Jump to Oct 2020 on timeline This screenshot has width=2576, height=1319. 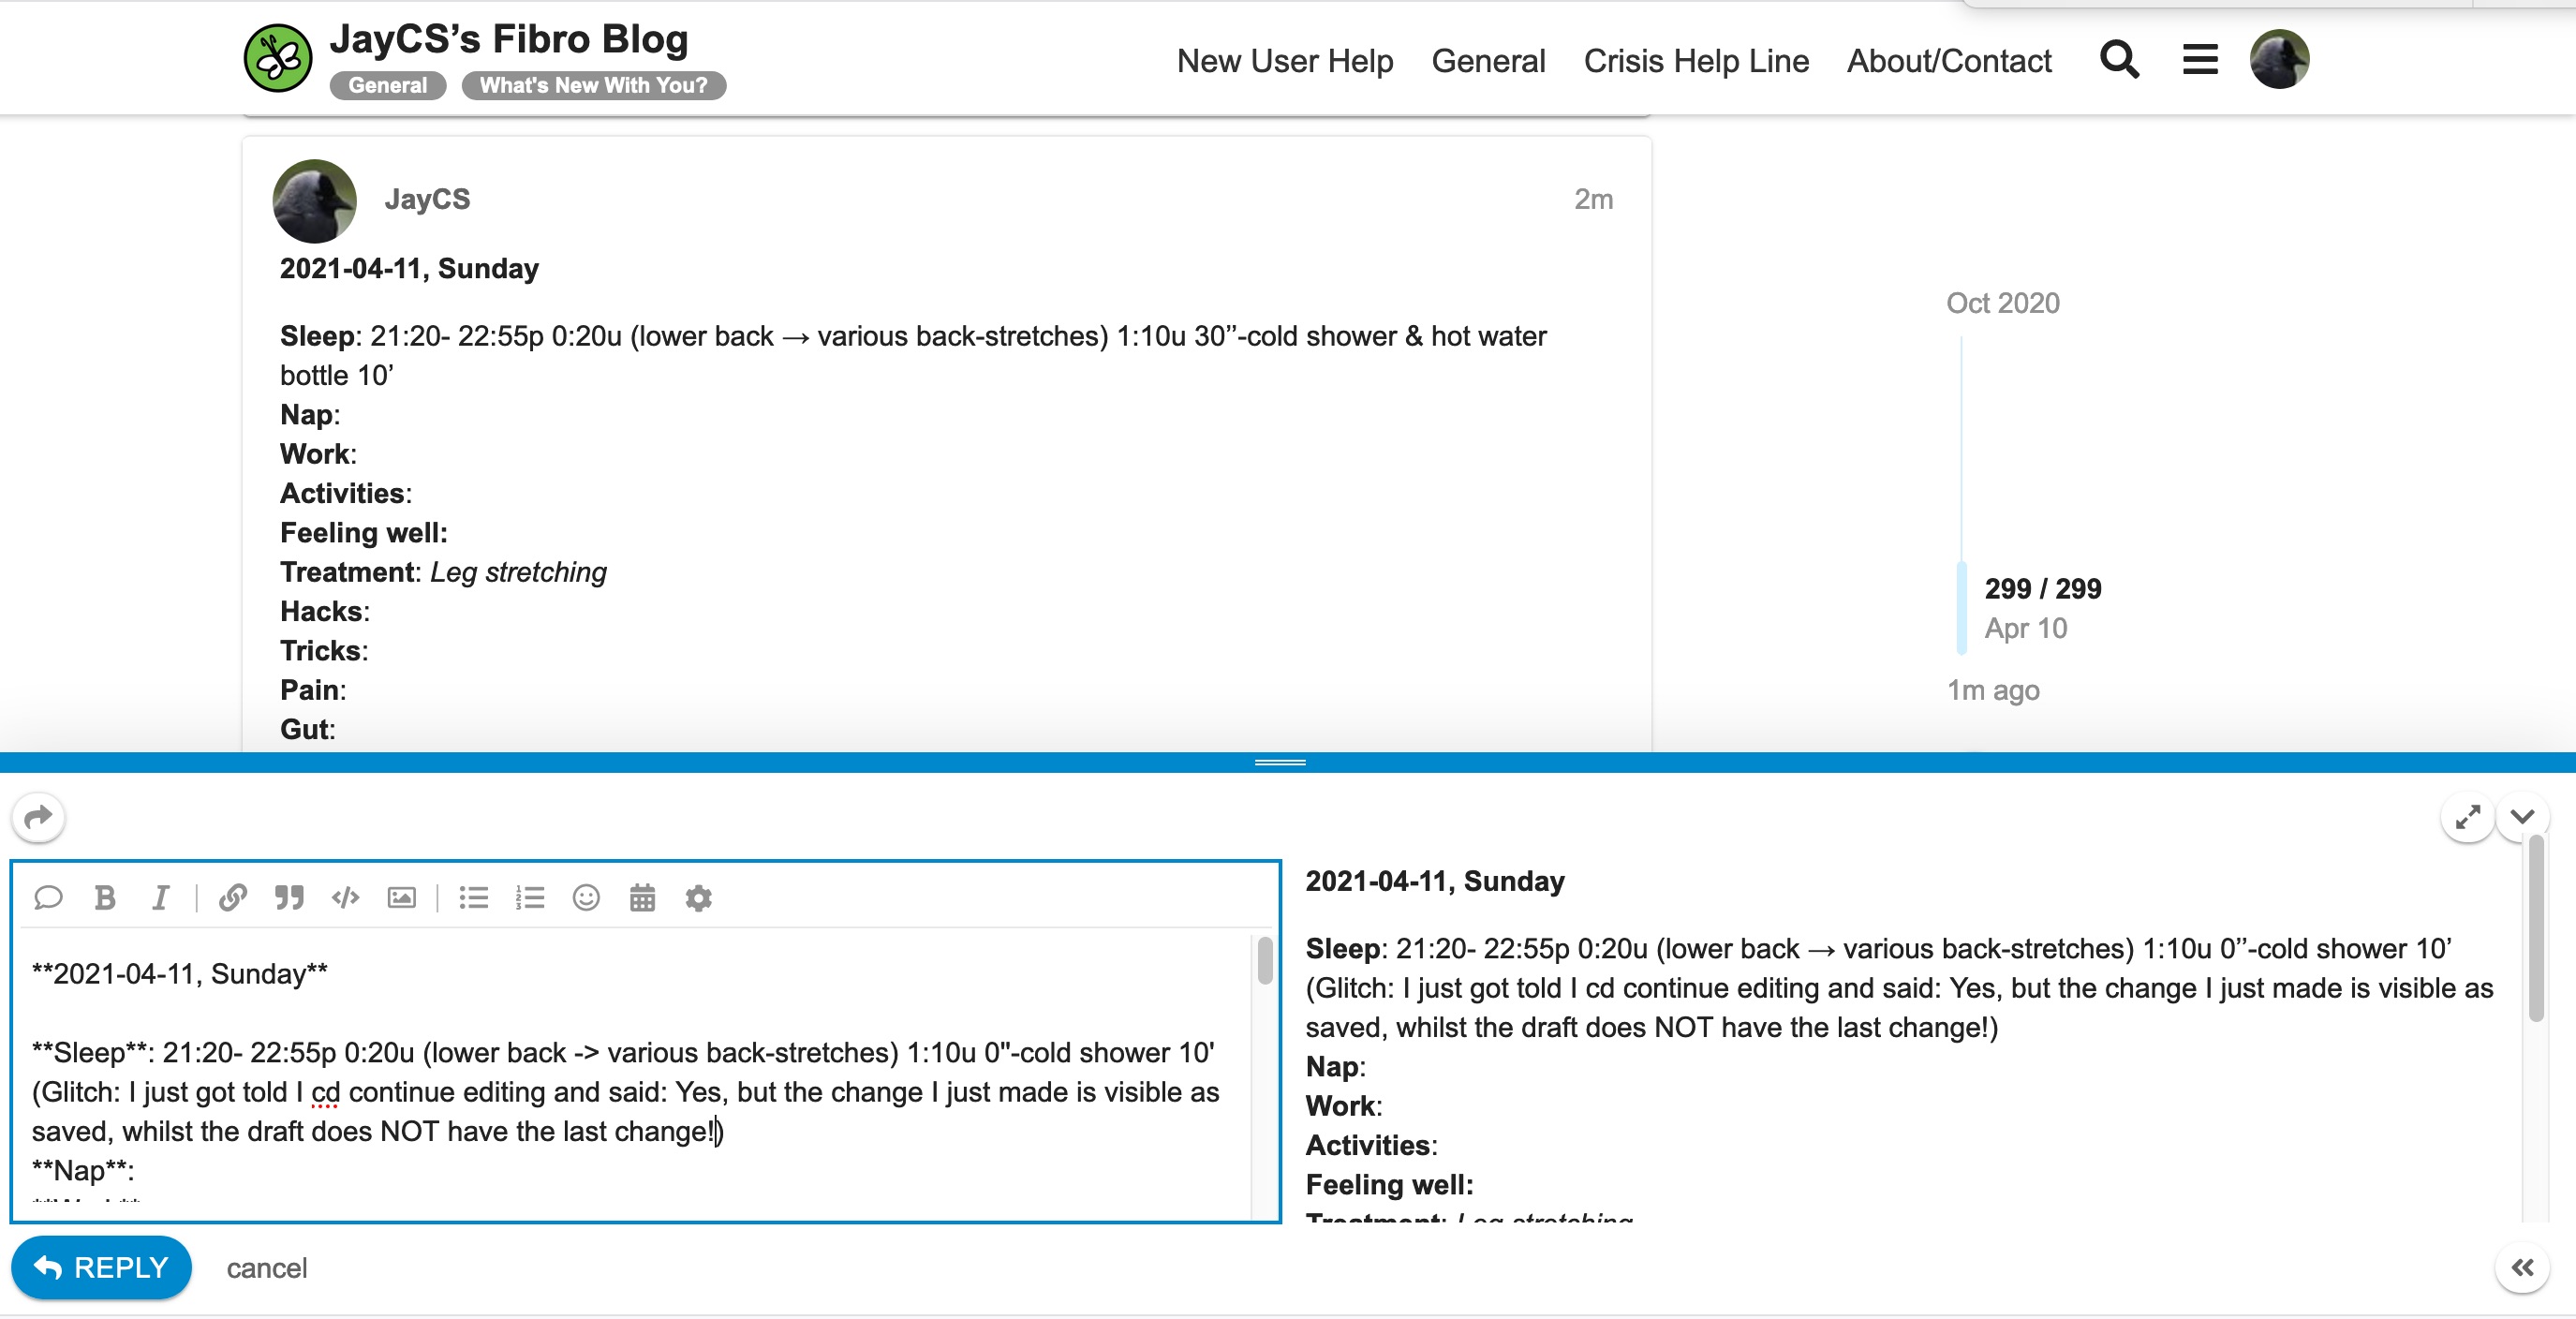(2002, 303)
